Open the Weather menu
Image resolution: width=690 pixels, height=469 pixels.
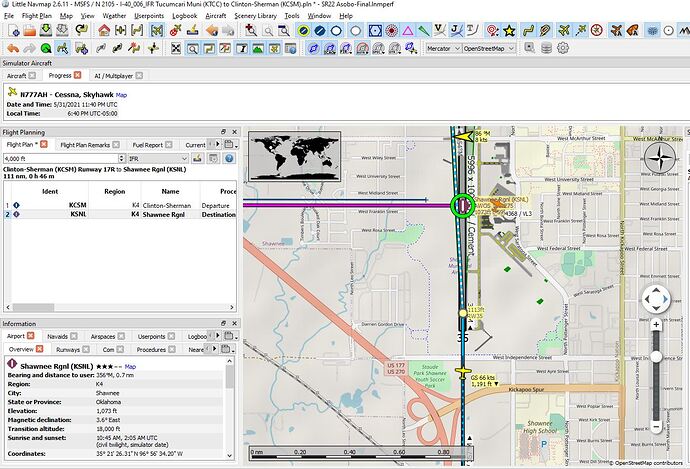tap(114, 15)
